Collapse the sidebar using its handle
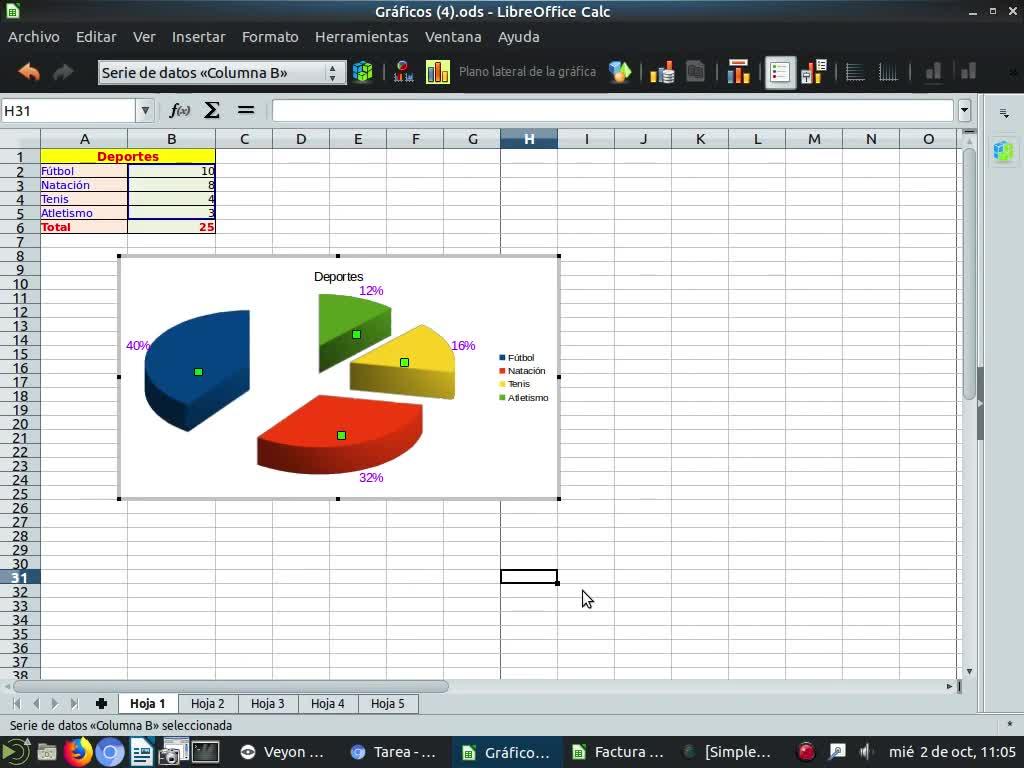Viewport: 1024px width, 768px height. 980,404
